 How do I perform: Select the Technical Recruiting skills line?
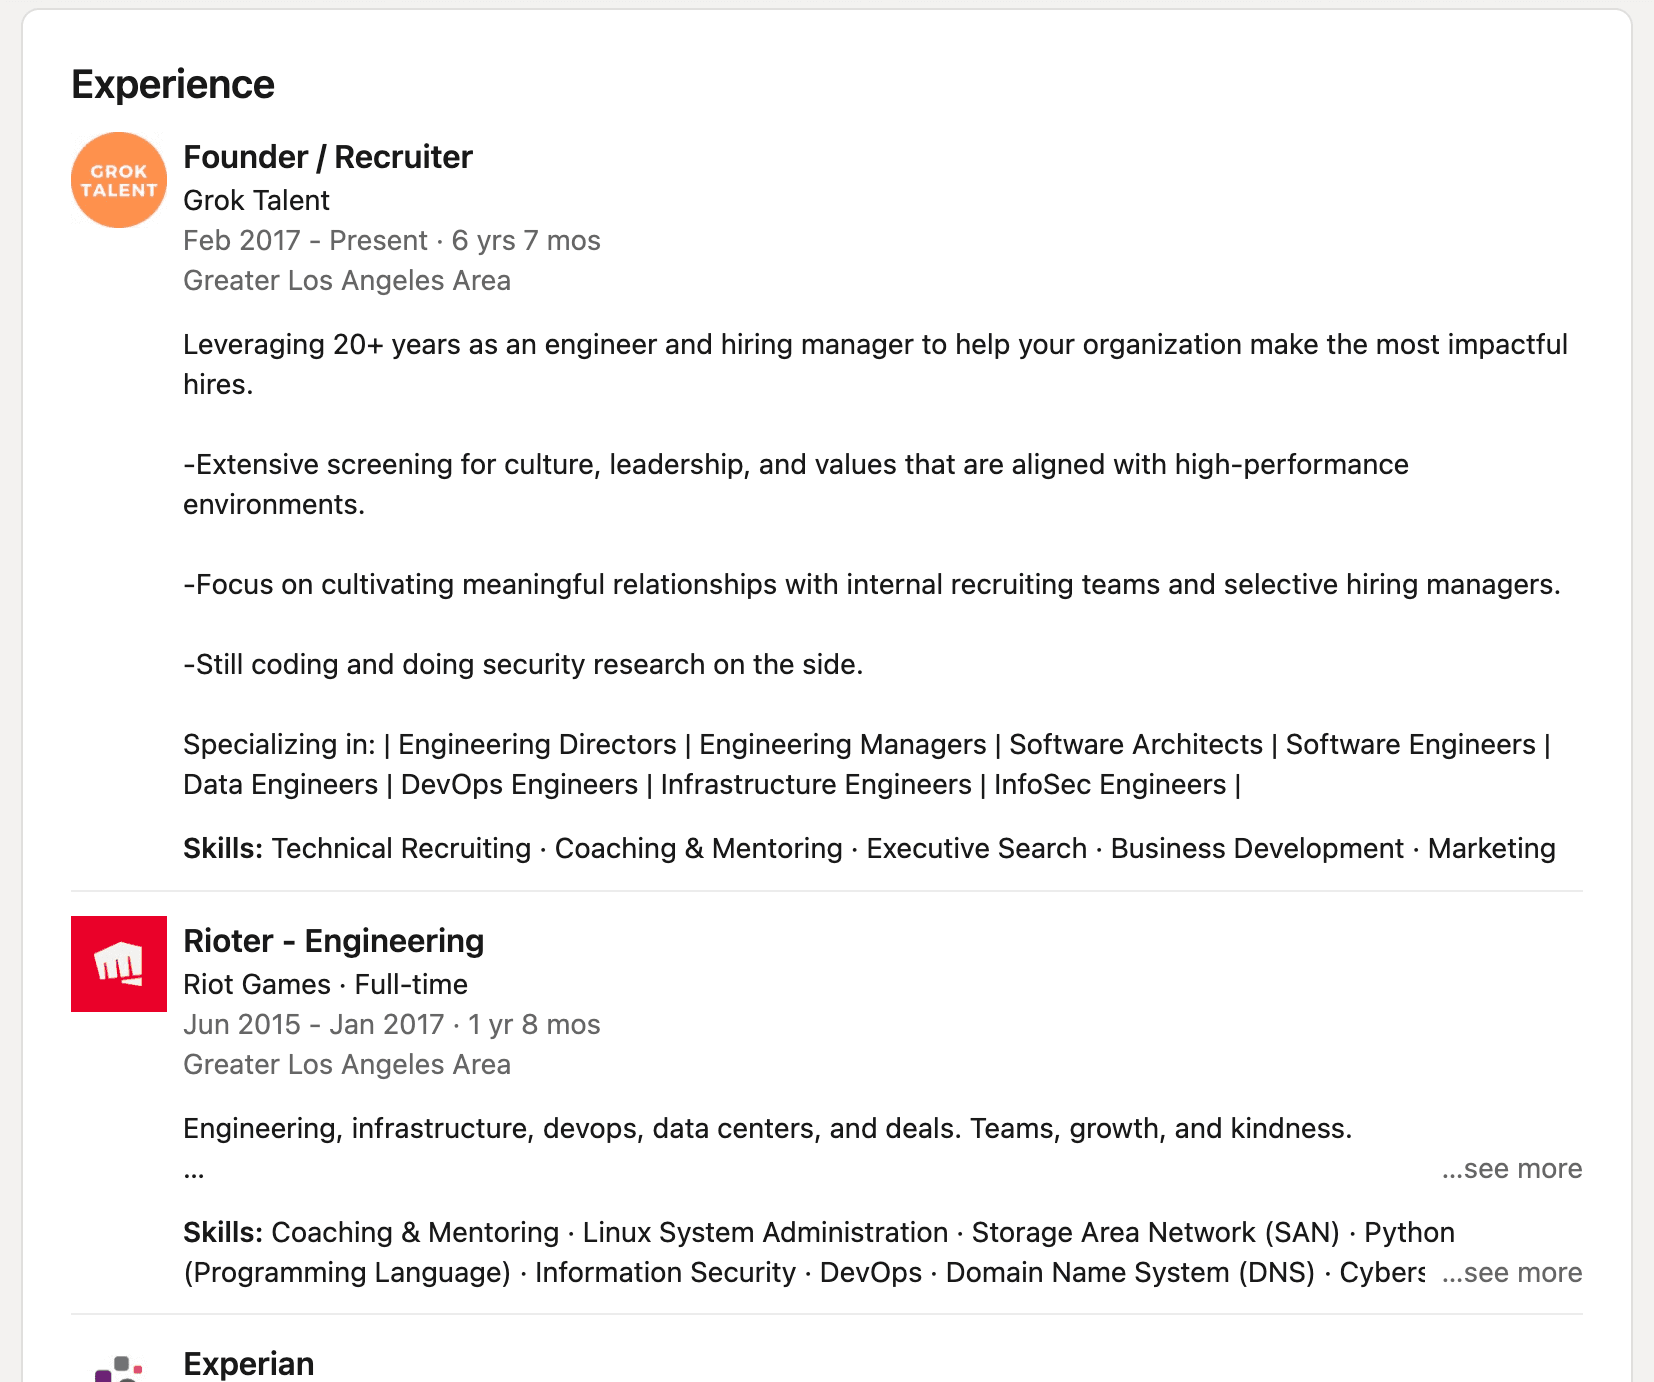coord(868,849)
